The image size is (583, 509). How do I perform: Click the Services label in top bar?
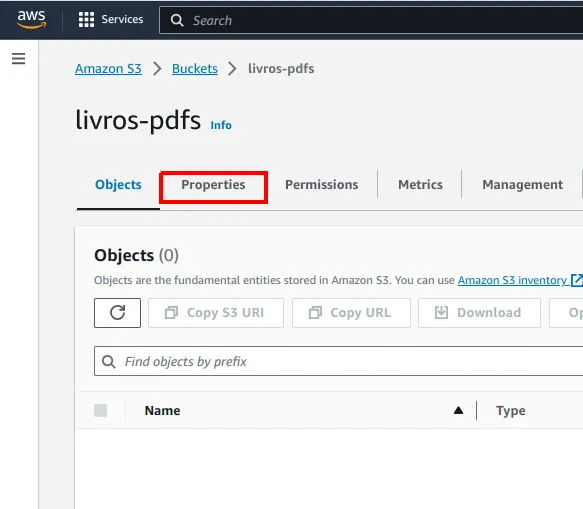[x=122, y=19]
